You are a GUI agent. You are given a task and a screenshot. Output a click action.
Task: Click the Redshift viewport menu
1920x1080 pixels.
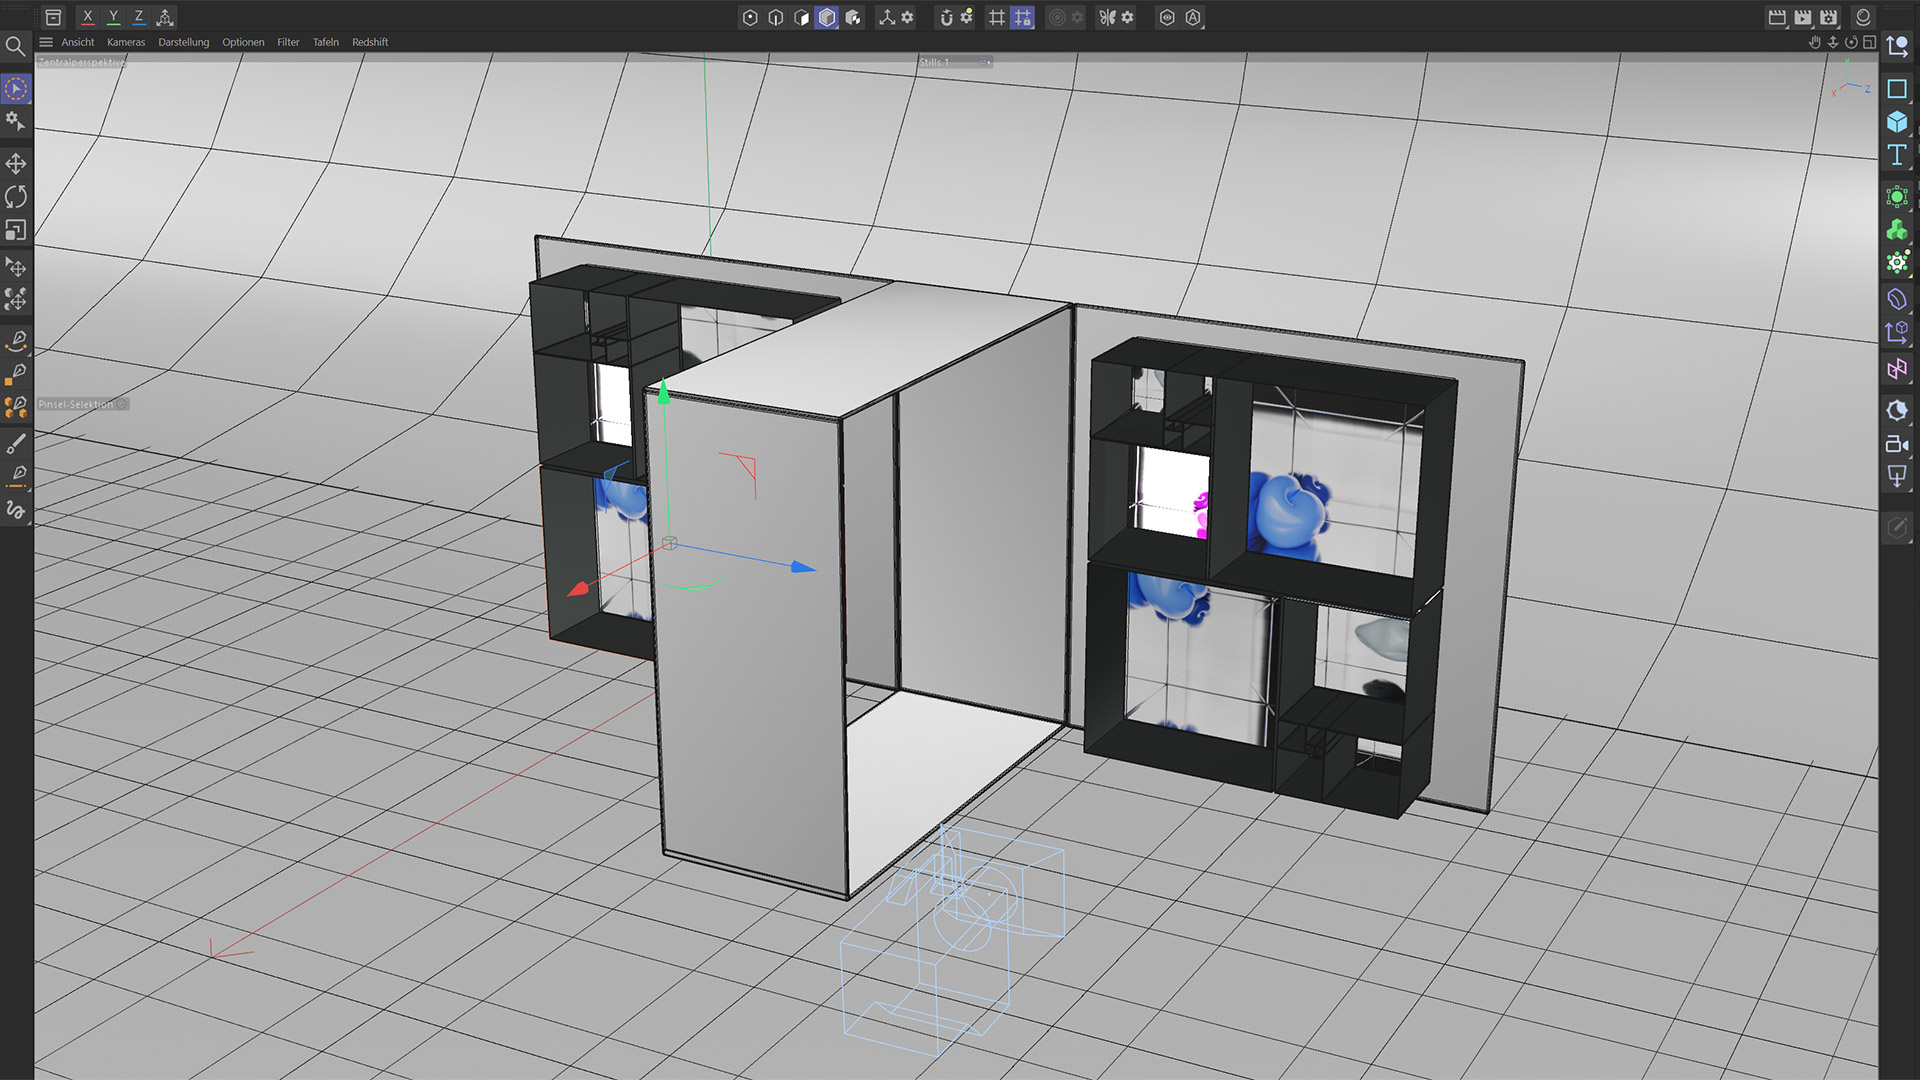[370, 42]
